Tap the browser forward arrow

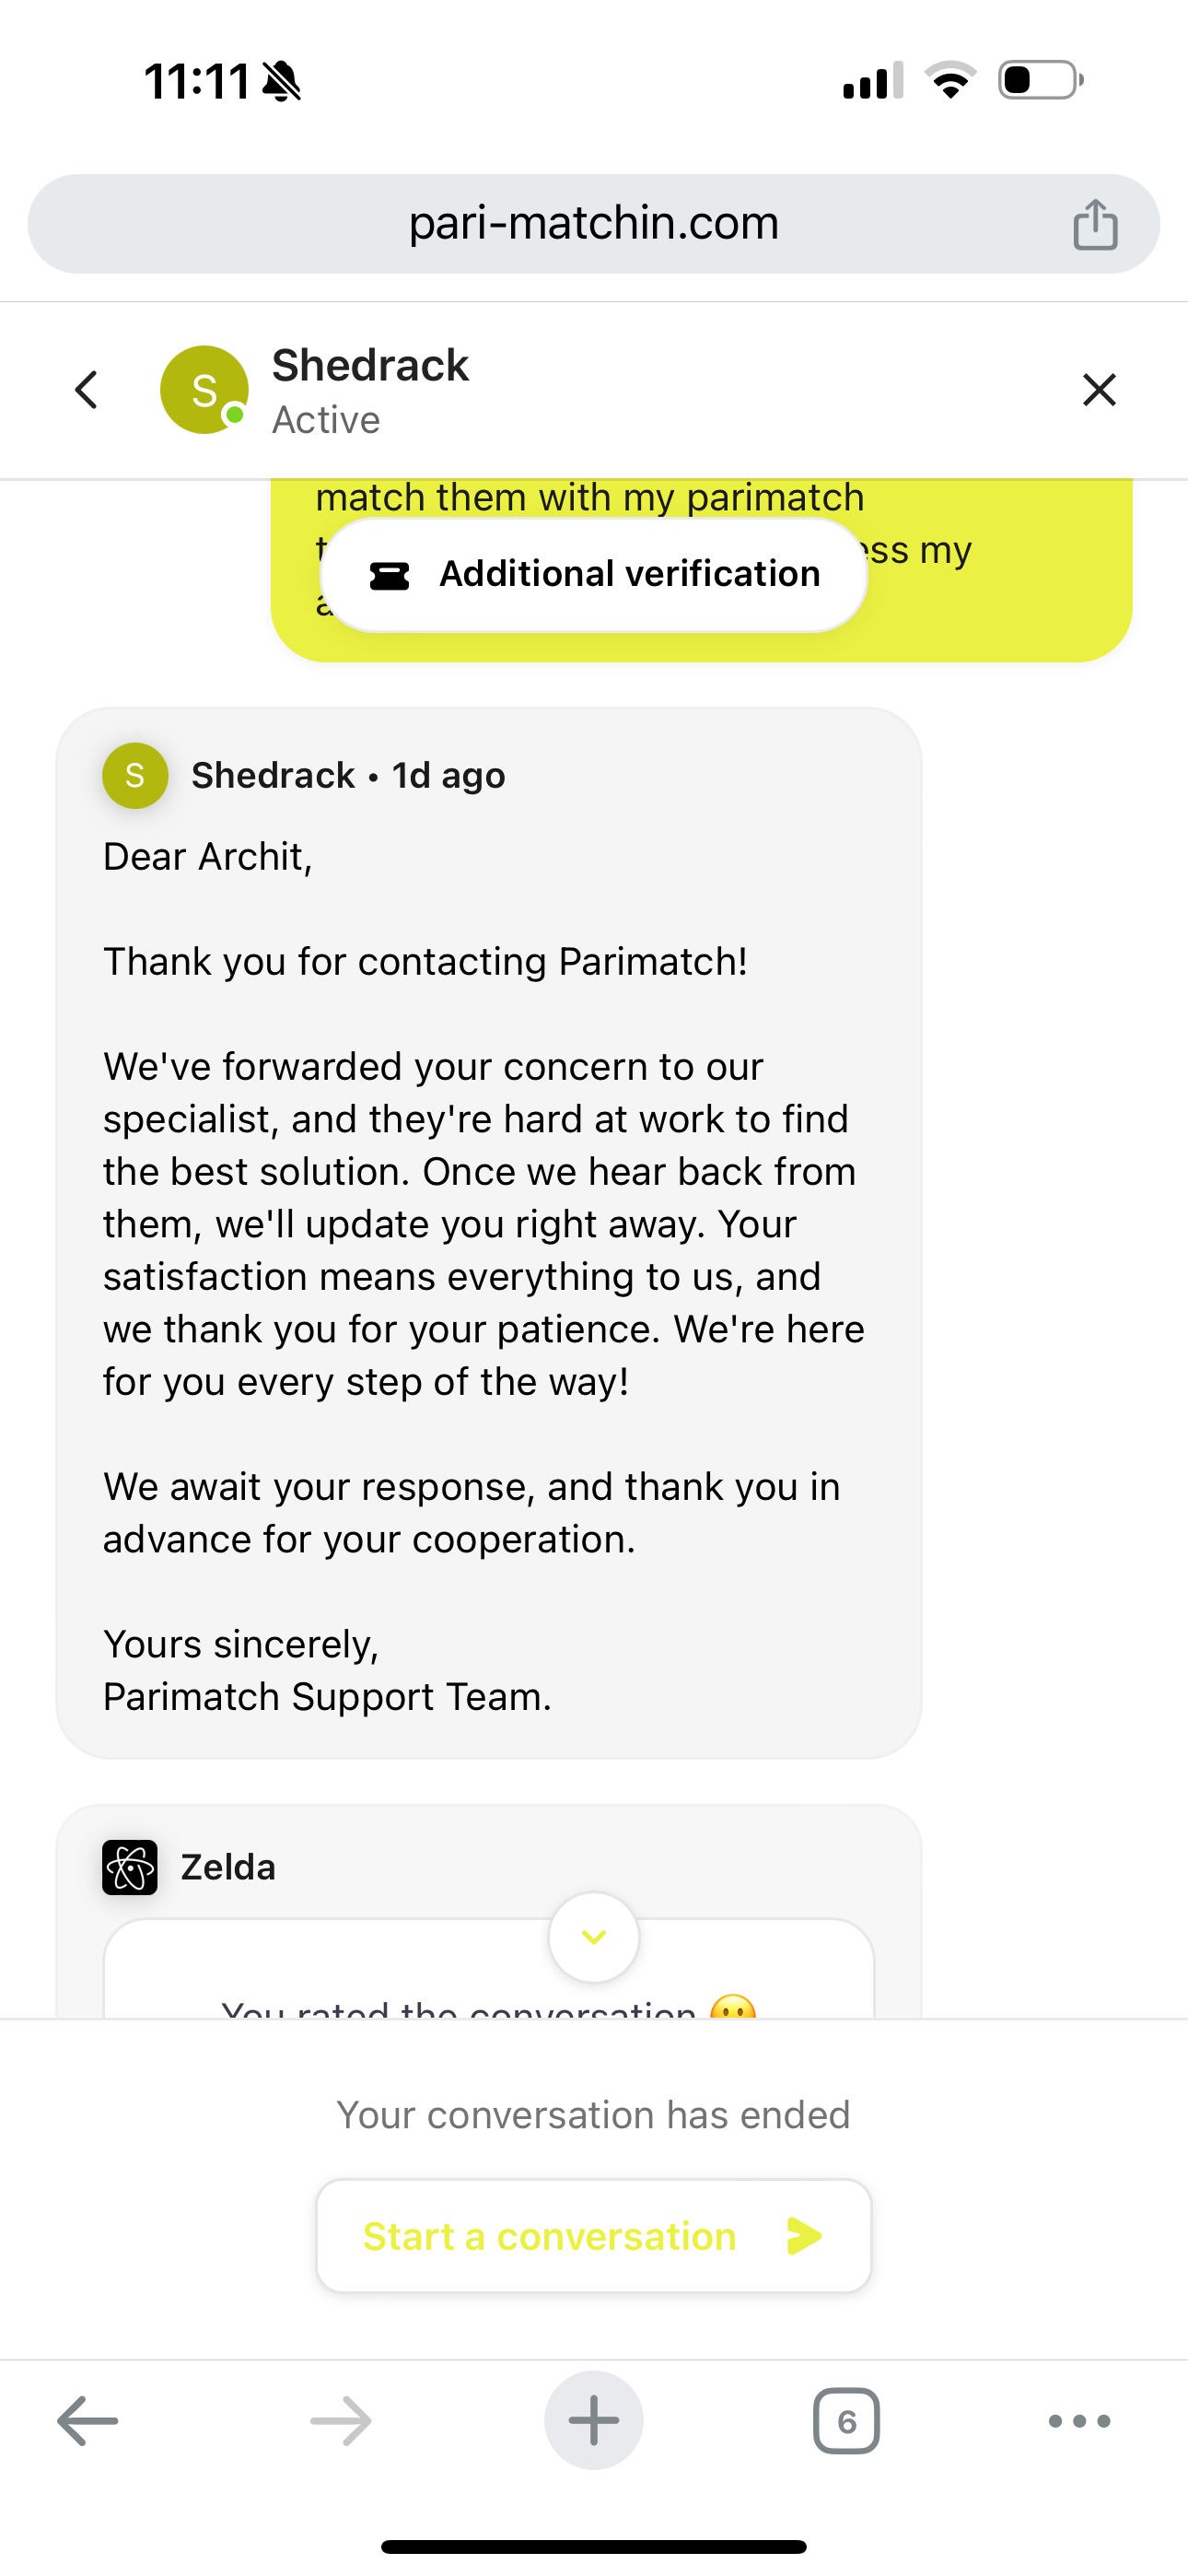(x=341, y=2421)
